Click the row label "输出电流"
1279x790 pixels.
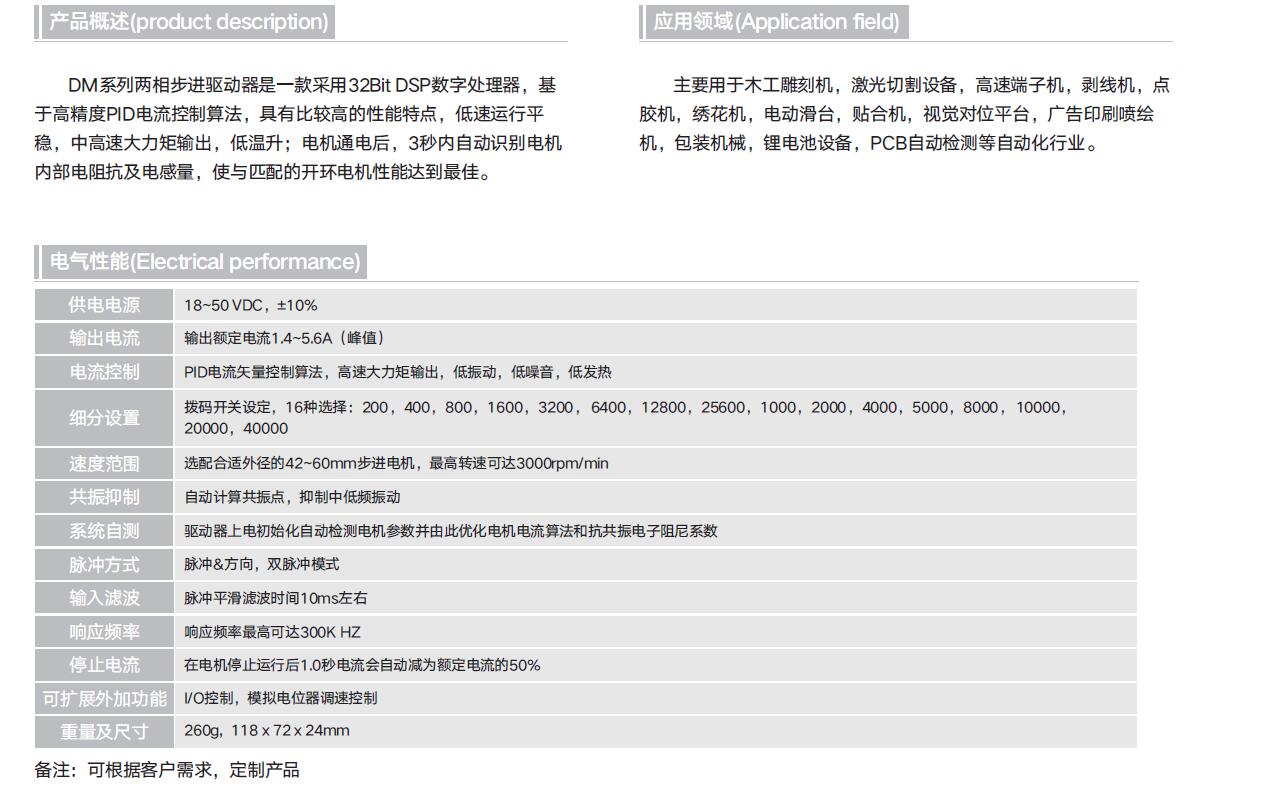pos(105,338)
